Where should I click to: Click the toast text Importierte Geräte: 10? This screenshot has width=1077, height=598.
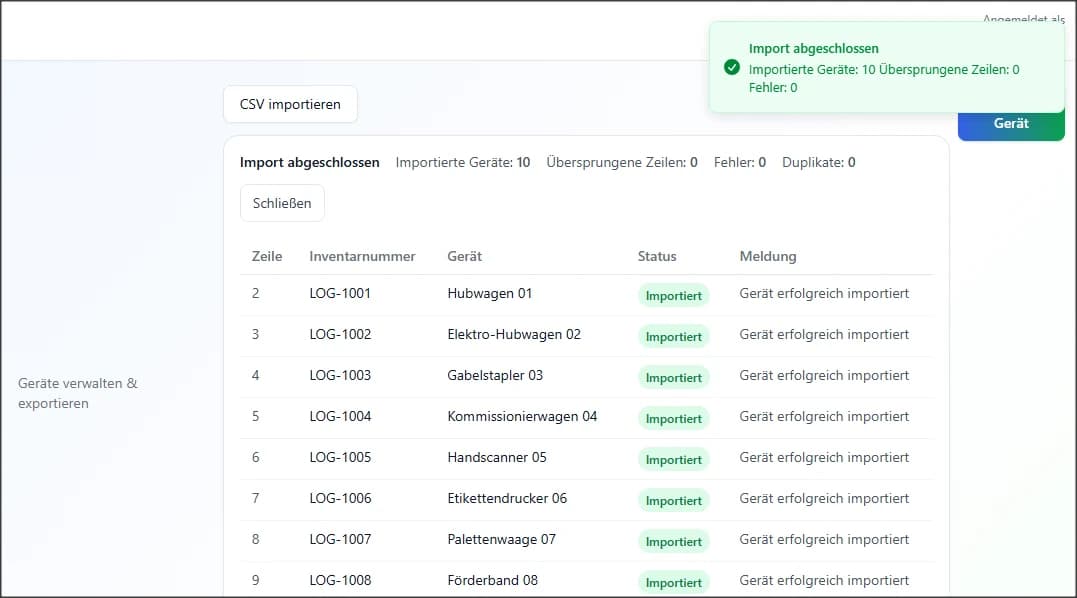coord(812,69)
